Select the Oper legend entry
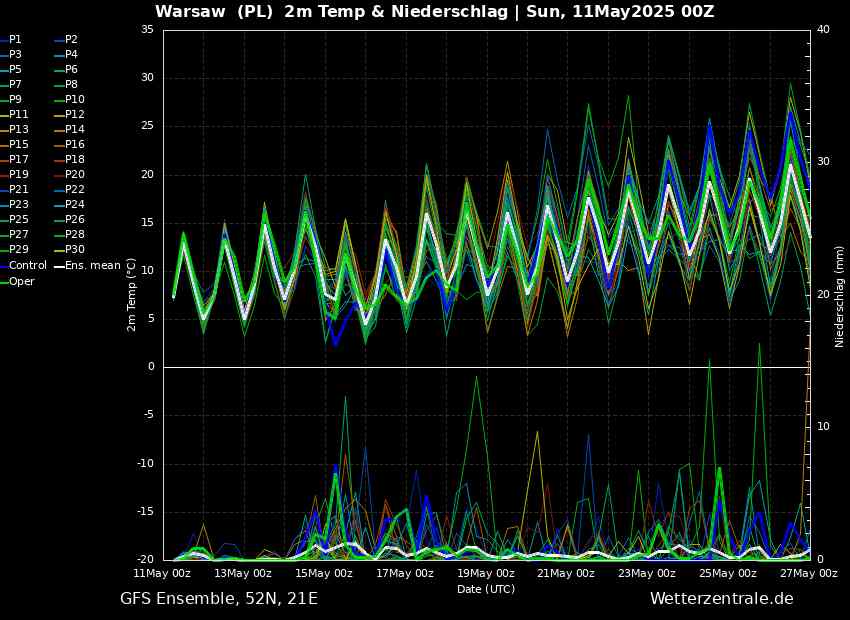This screenshot has width=850, height=620. 17,281
